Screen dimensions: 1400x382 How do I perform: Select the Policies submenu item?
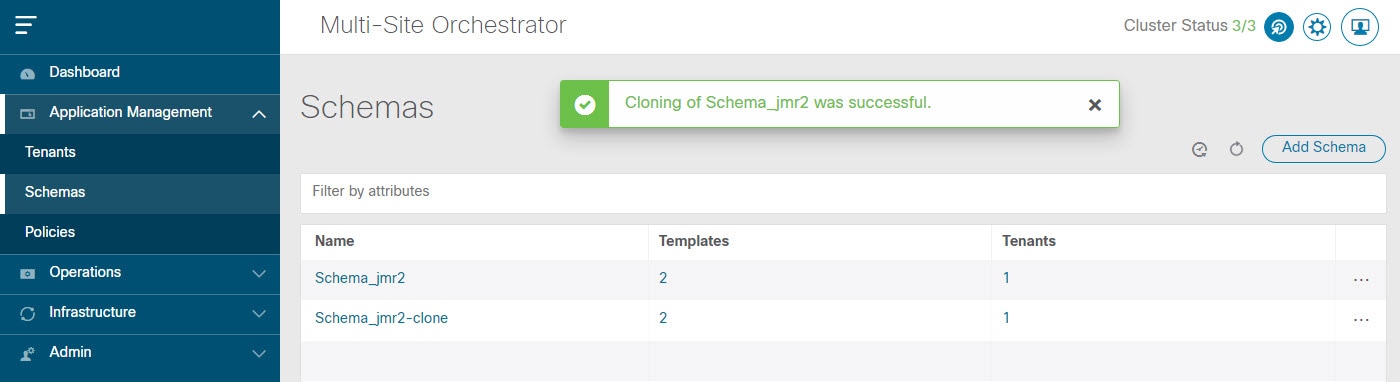[140, 232]
